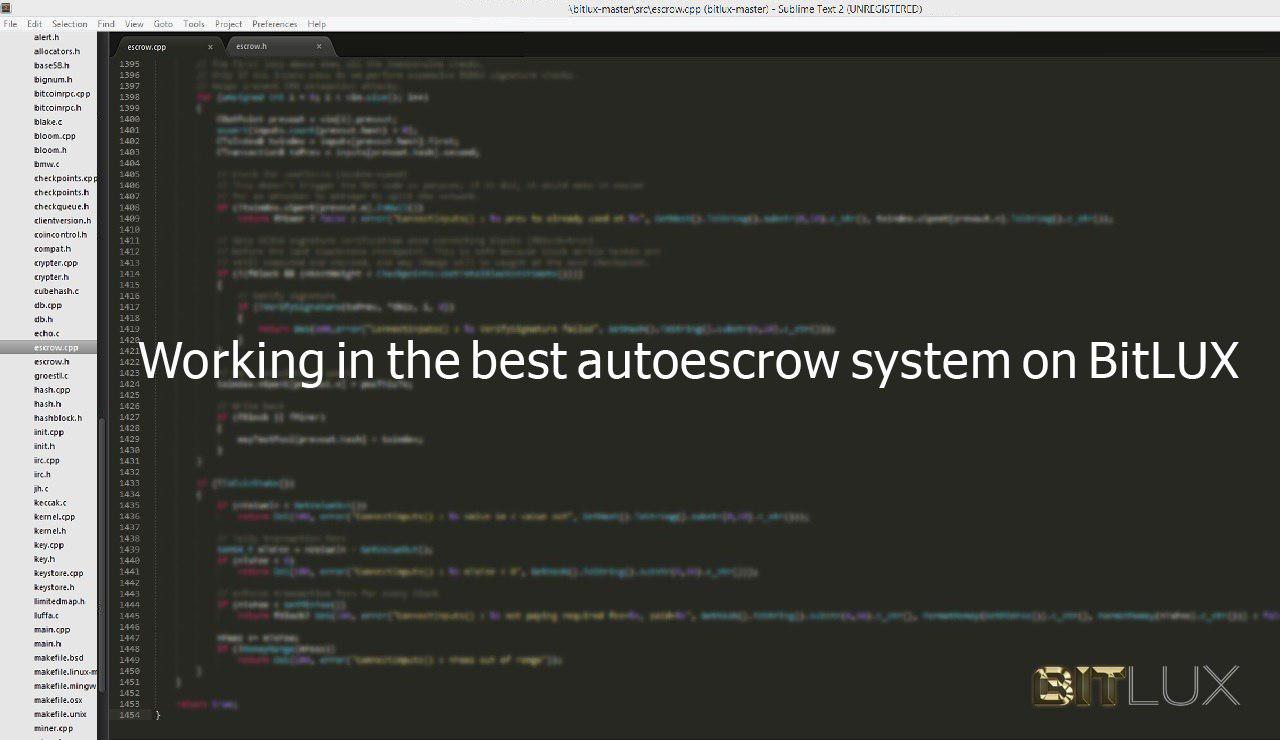Screen dimensions: 1280x740
Task: Open checkpoints.cpp in the sidebar
Action: coord(65,178)
